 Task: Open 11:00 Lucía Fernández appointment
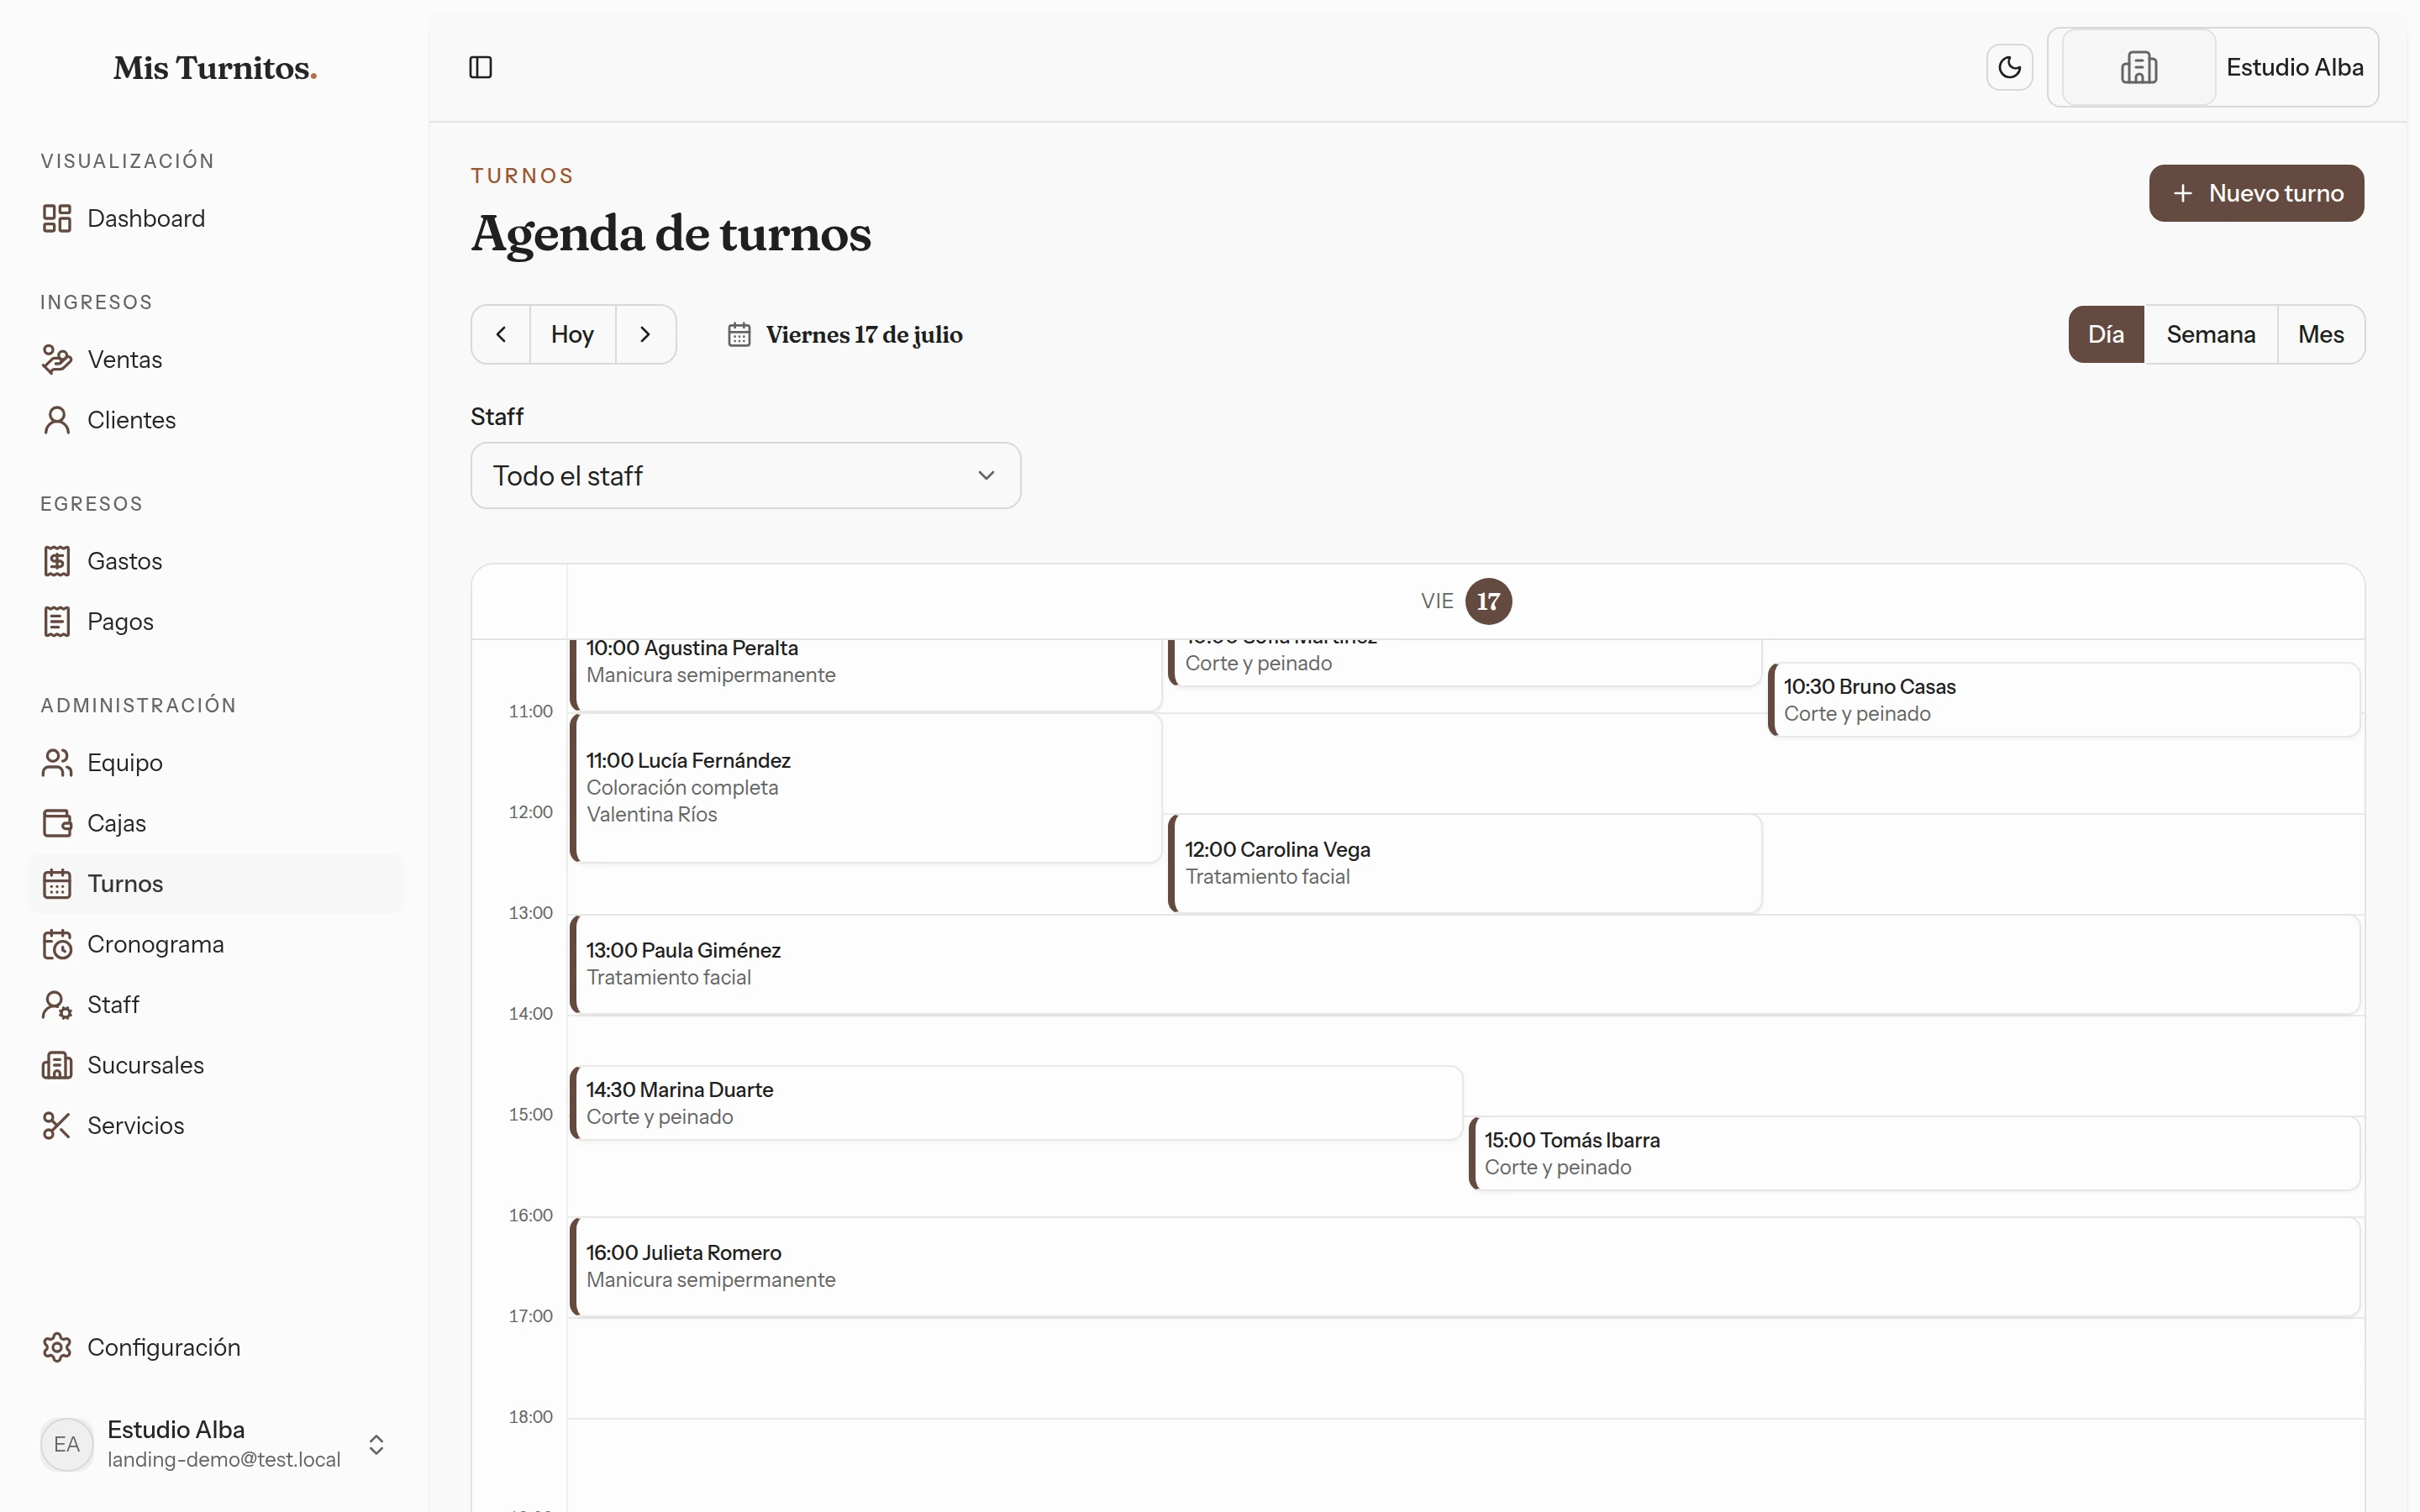click(866, 788)
